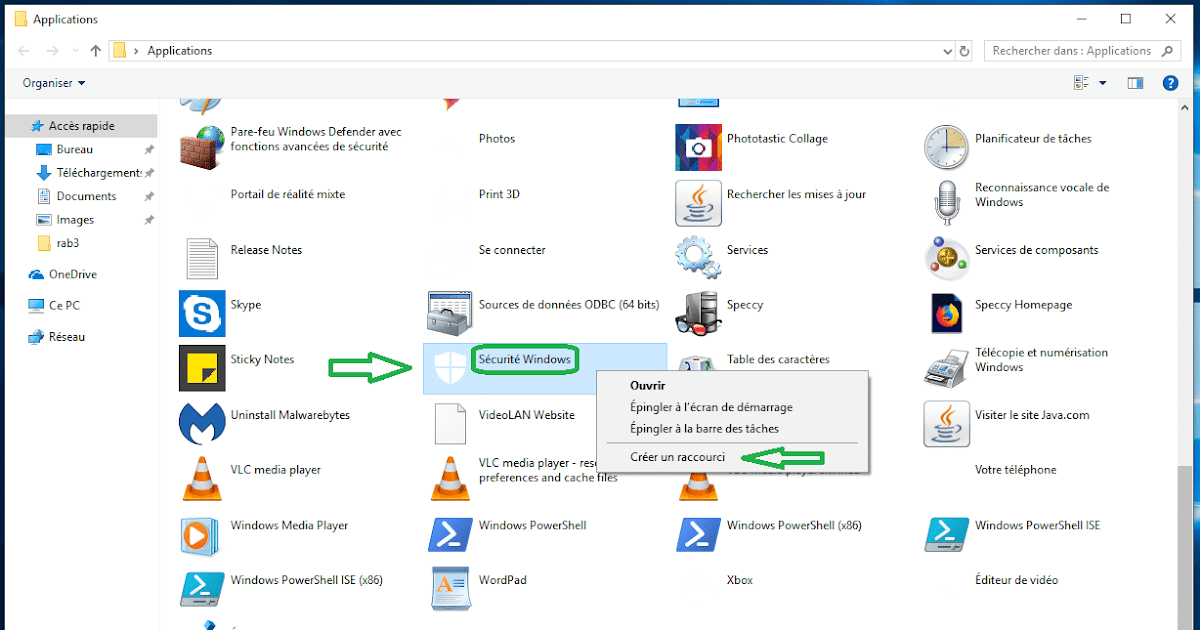Select the Se connecter entry

[512, 250]
